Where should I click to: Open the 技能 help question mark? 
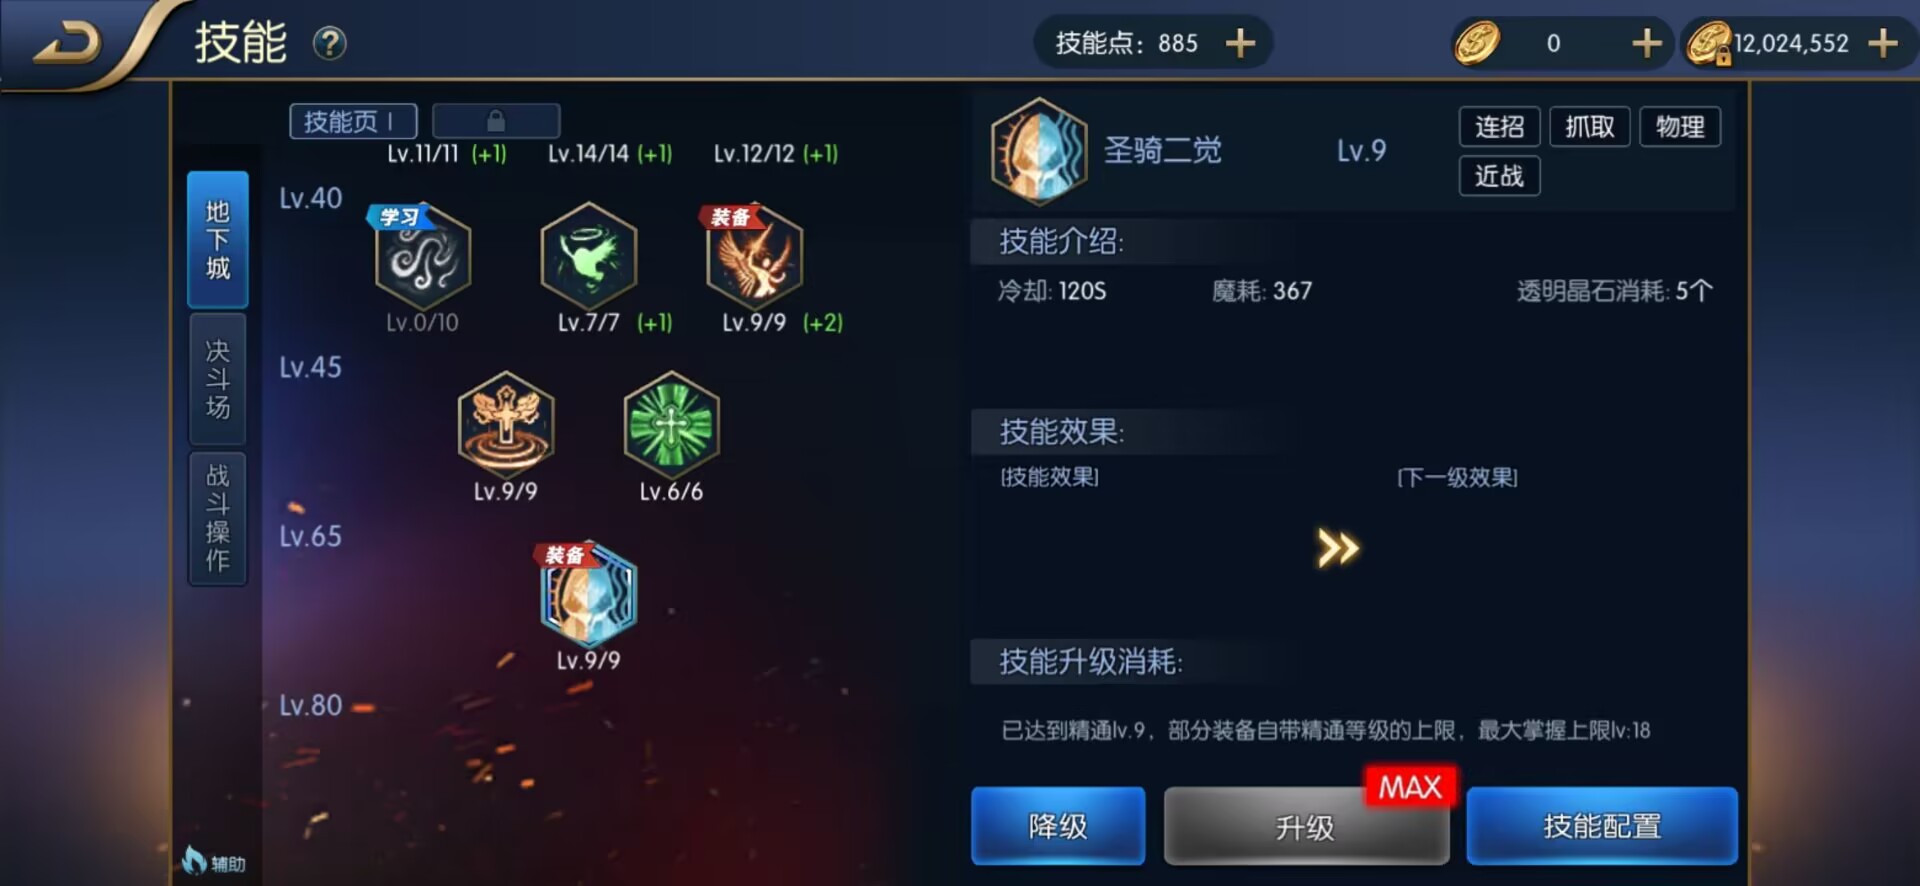tap(329, 43)
